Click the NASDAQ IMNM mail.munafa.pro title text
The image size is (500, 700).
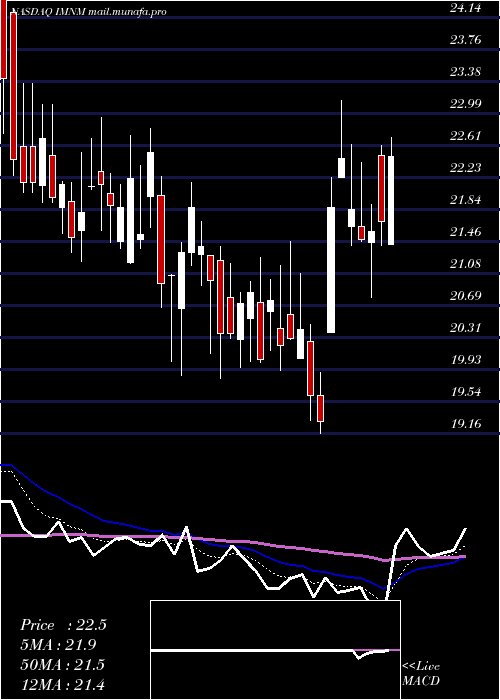tap(88, 12)
